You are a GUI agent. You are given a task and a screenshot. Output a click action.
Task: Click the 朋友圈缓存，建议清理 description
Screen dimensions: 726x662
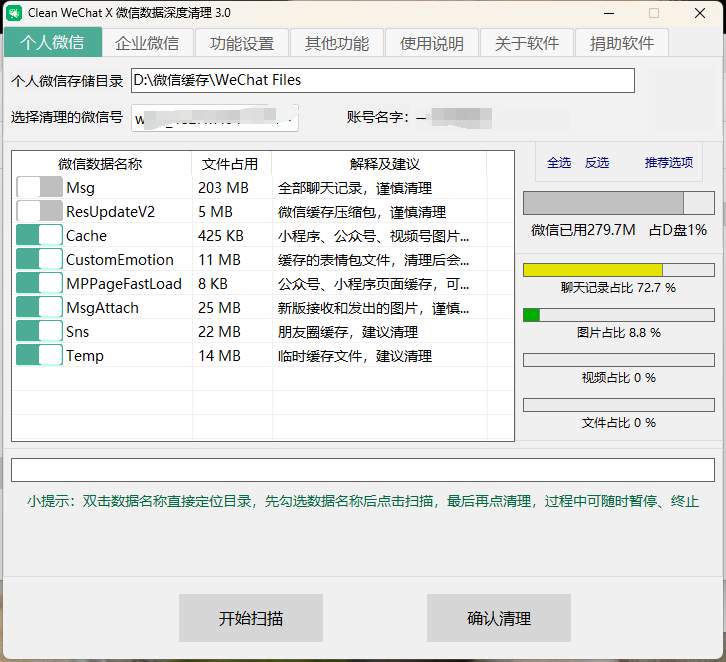[348, 332]
